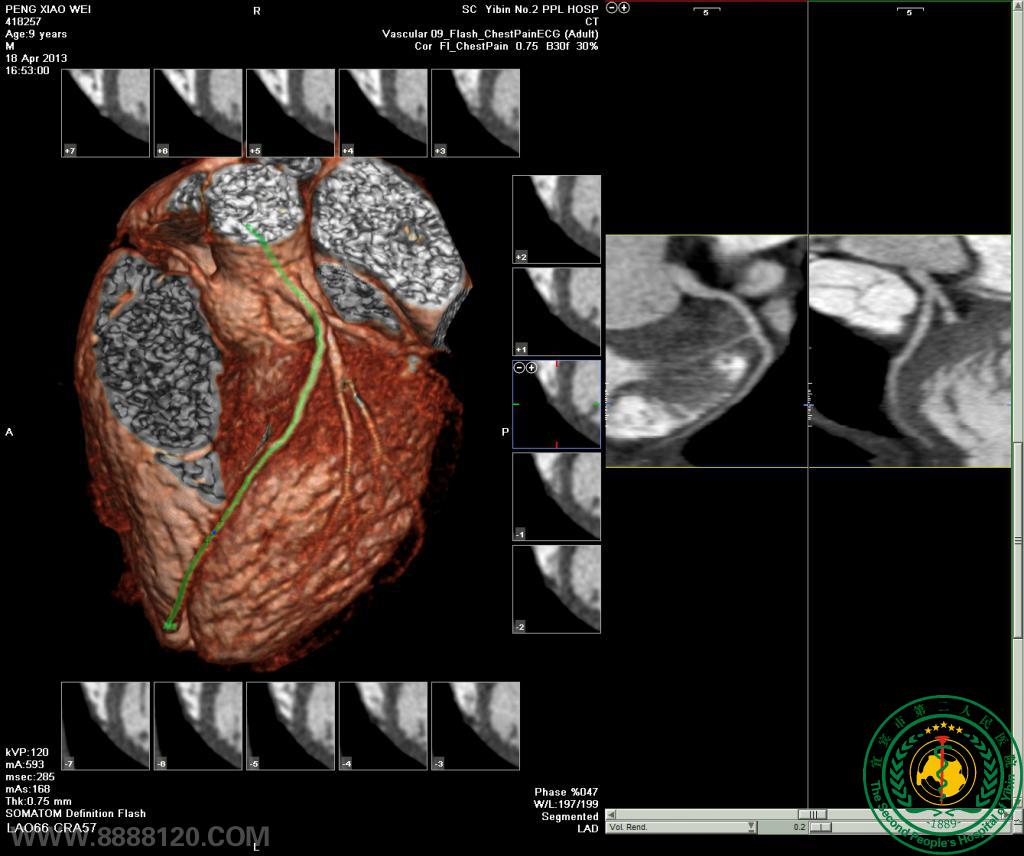Screen dimensions: 1024x856
Task: Click zoom in icon above curved view
Action: 624,7
